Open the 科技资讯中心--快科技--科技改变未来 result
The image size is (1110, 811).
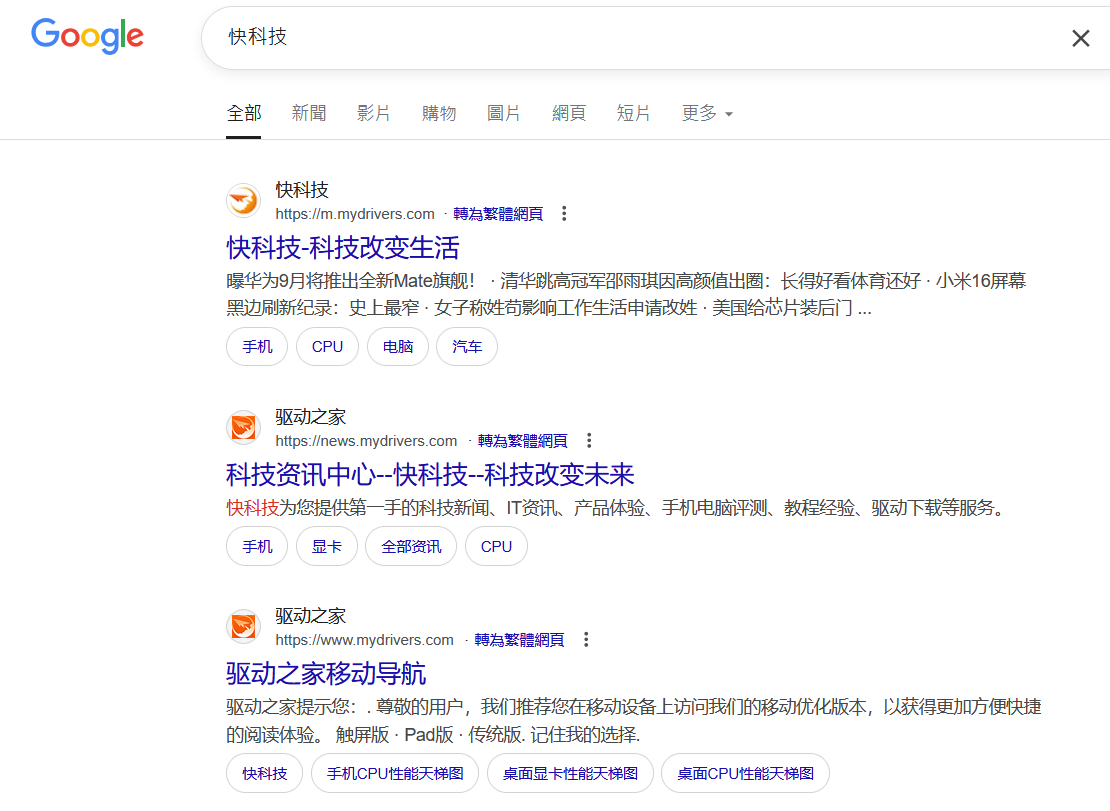coord(430,475)
